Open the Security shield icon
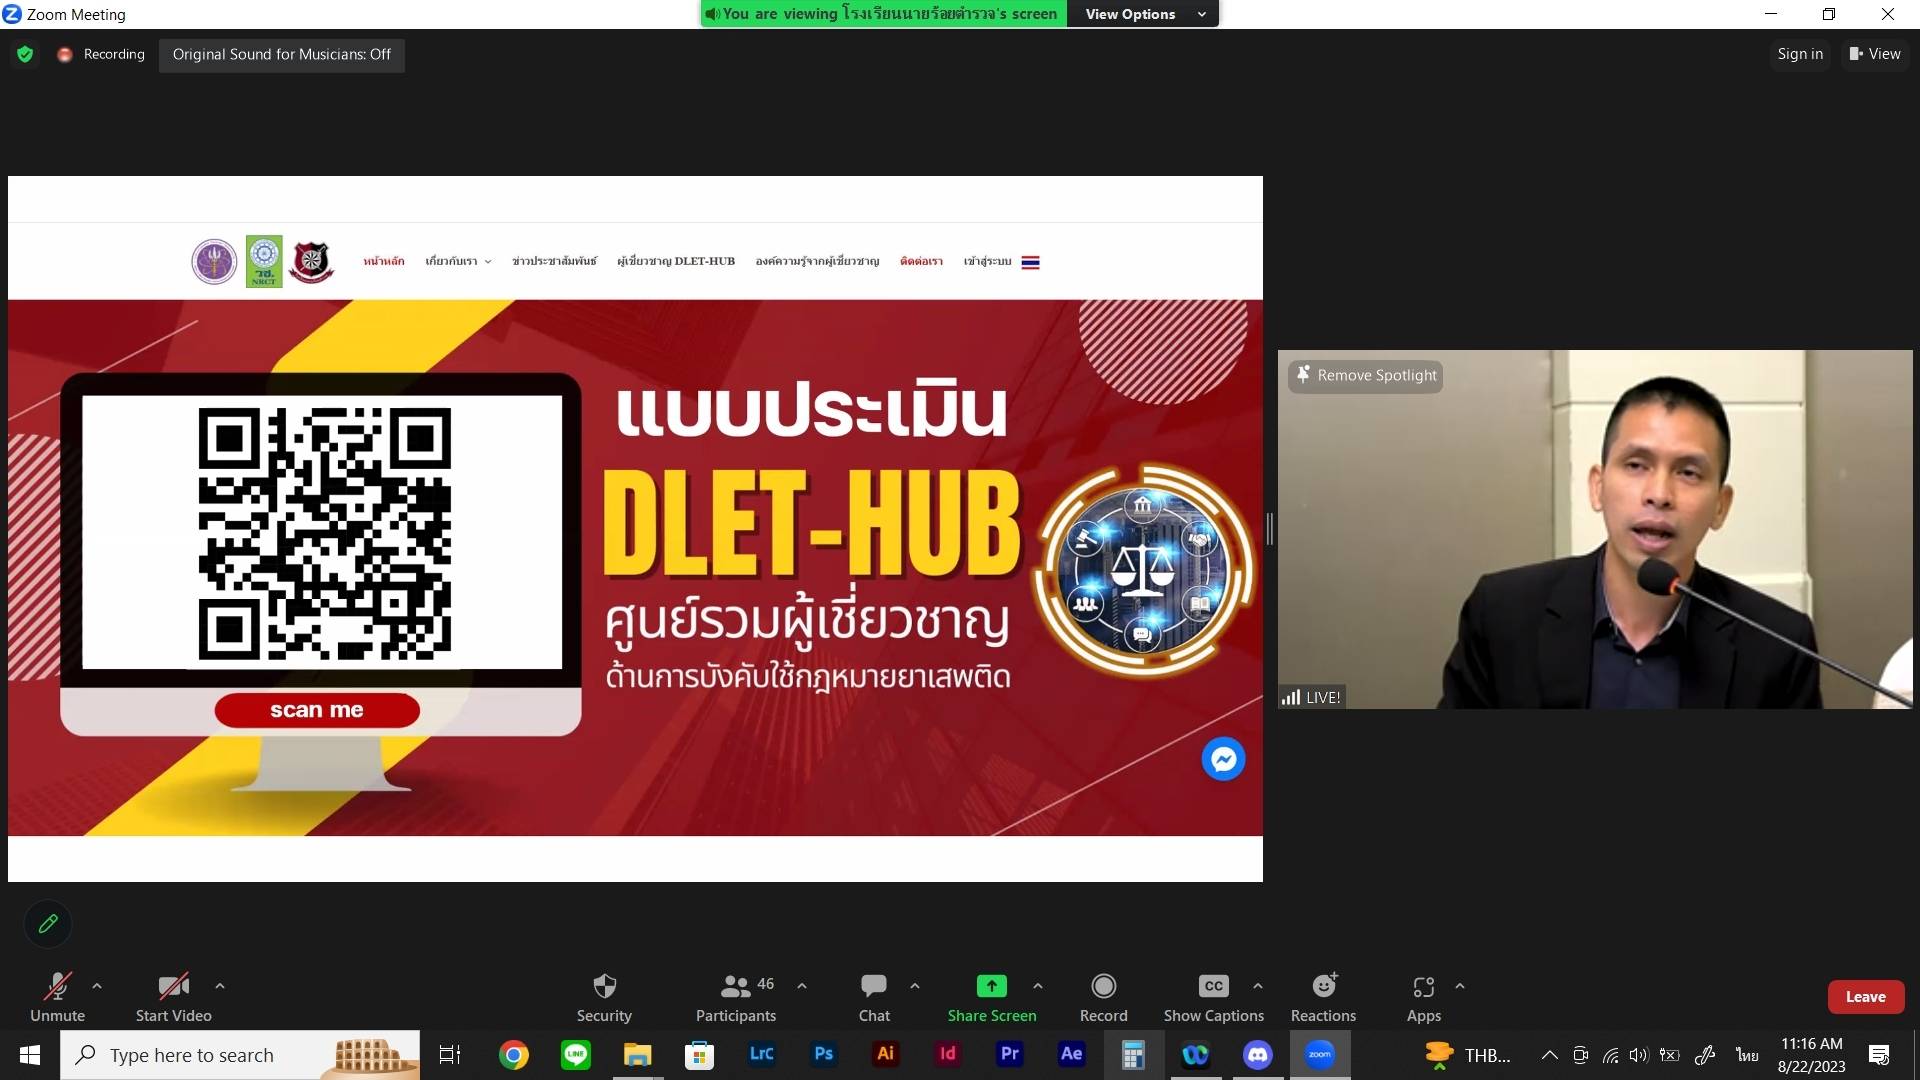This screenshot has height=1080, width=1920. click(604, 987)
